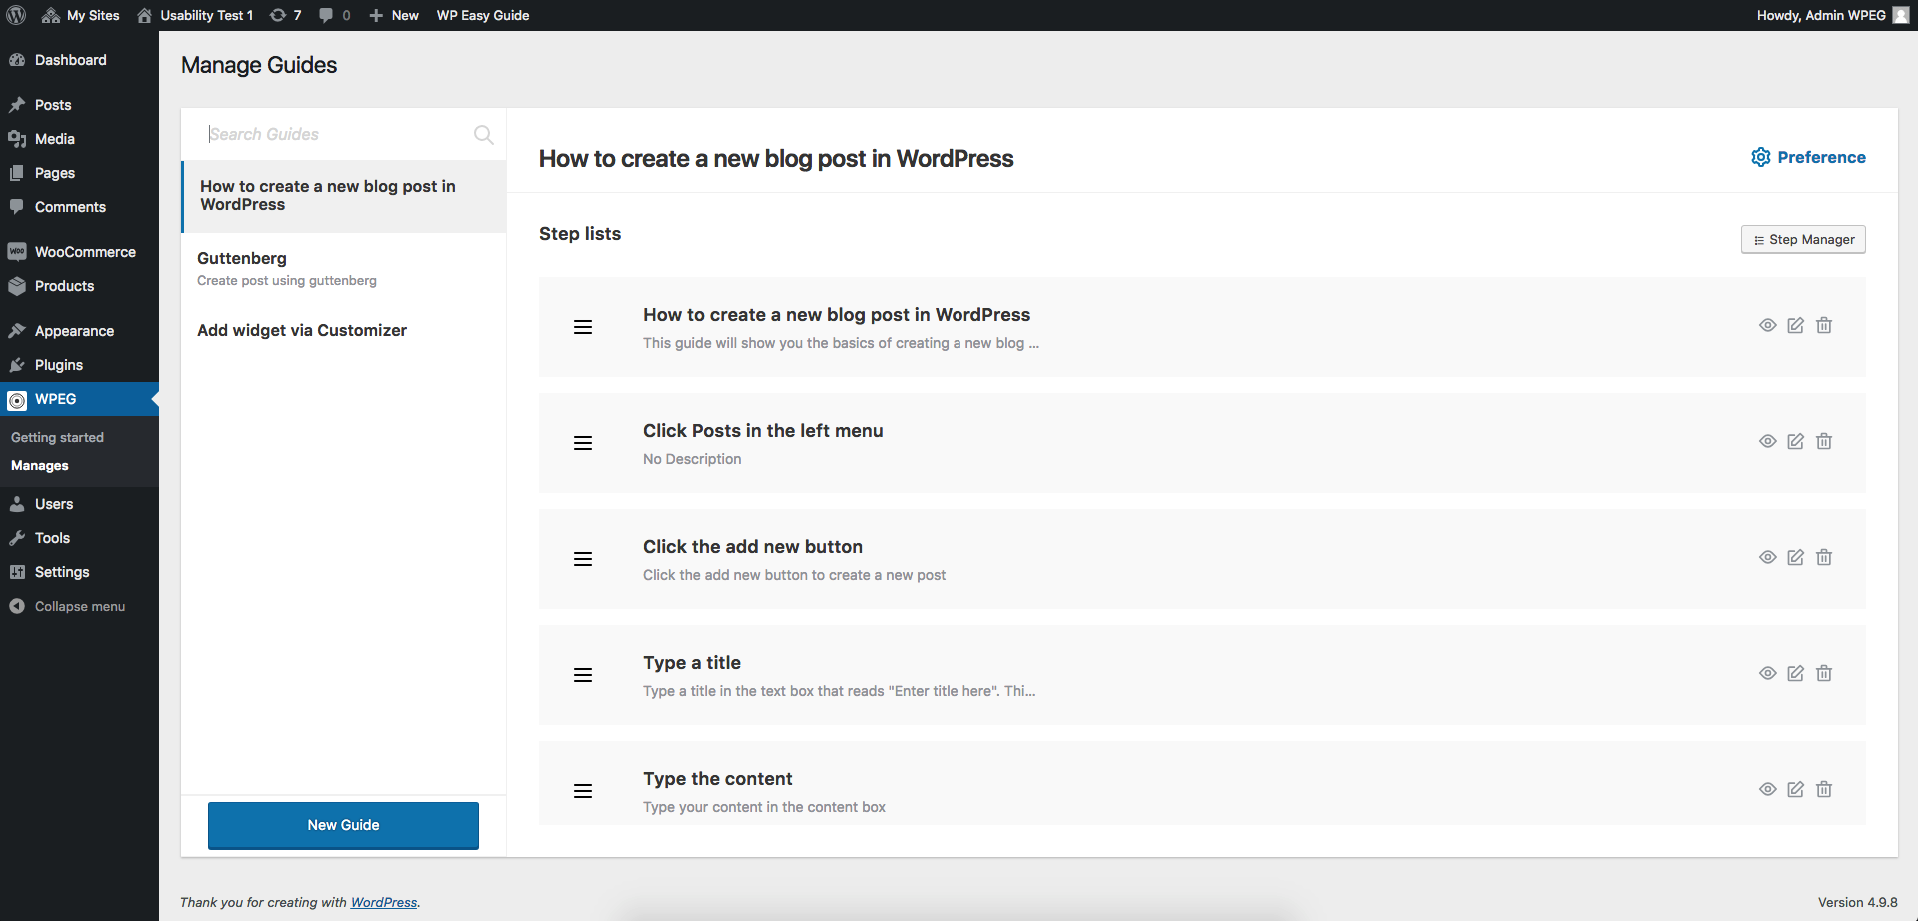This screenshot has height=921, width=1918.
Task: Open the Preference link
Action: point(1808,157)
